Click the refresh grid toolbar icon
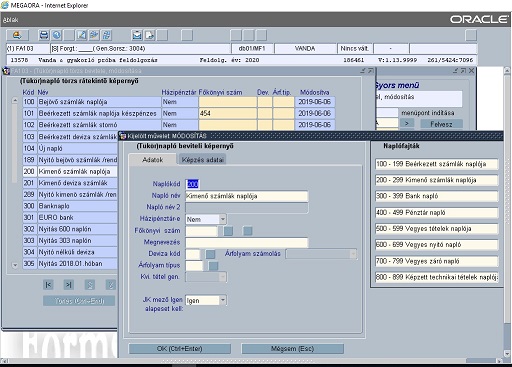The width and height of the screenshot is (512, 367). [107, 35]
